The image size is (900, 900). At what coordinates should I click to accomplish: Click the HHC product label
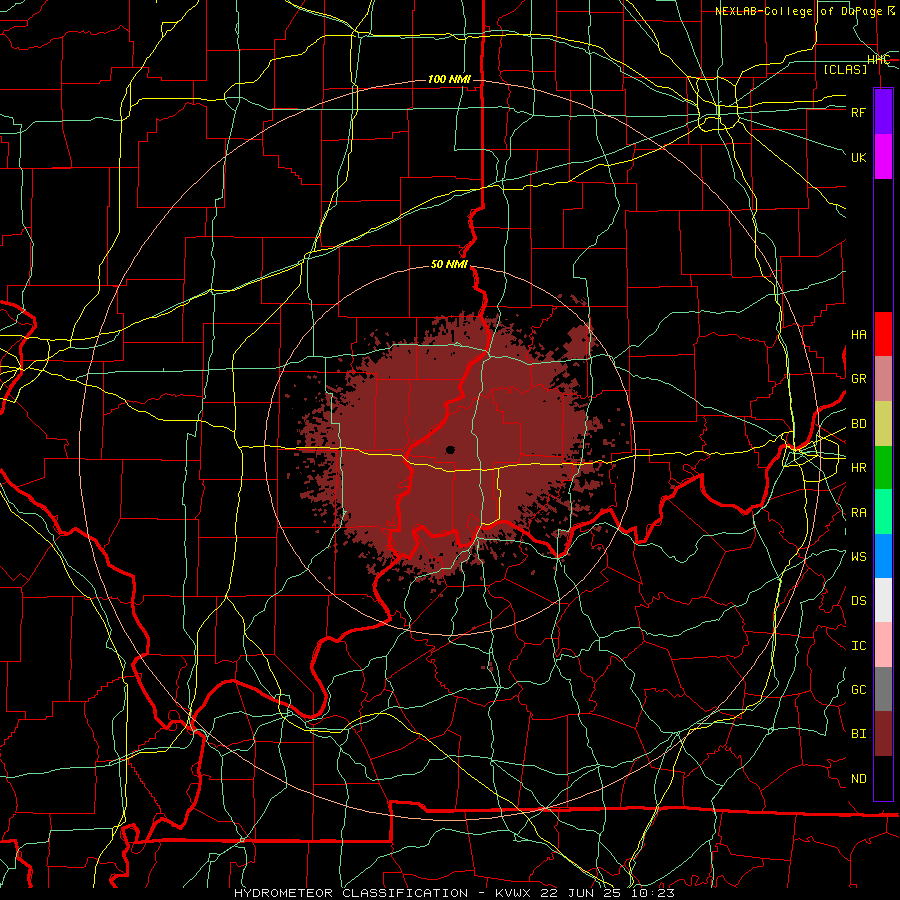point(878,60)
